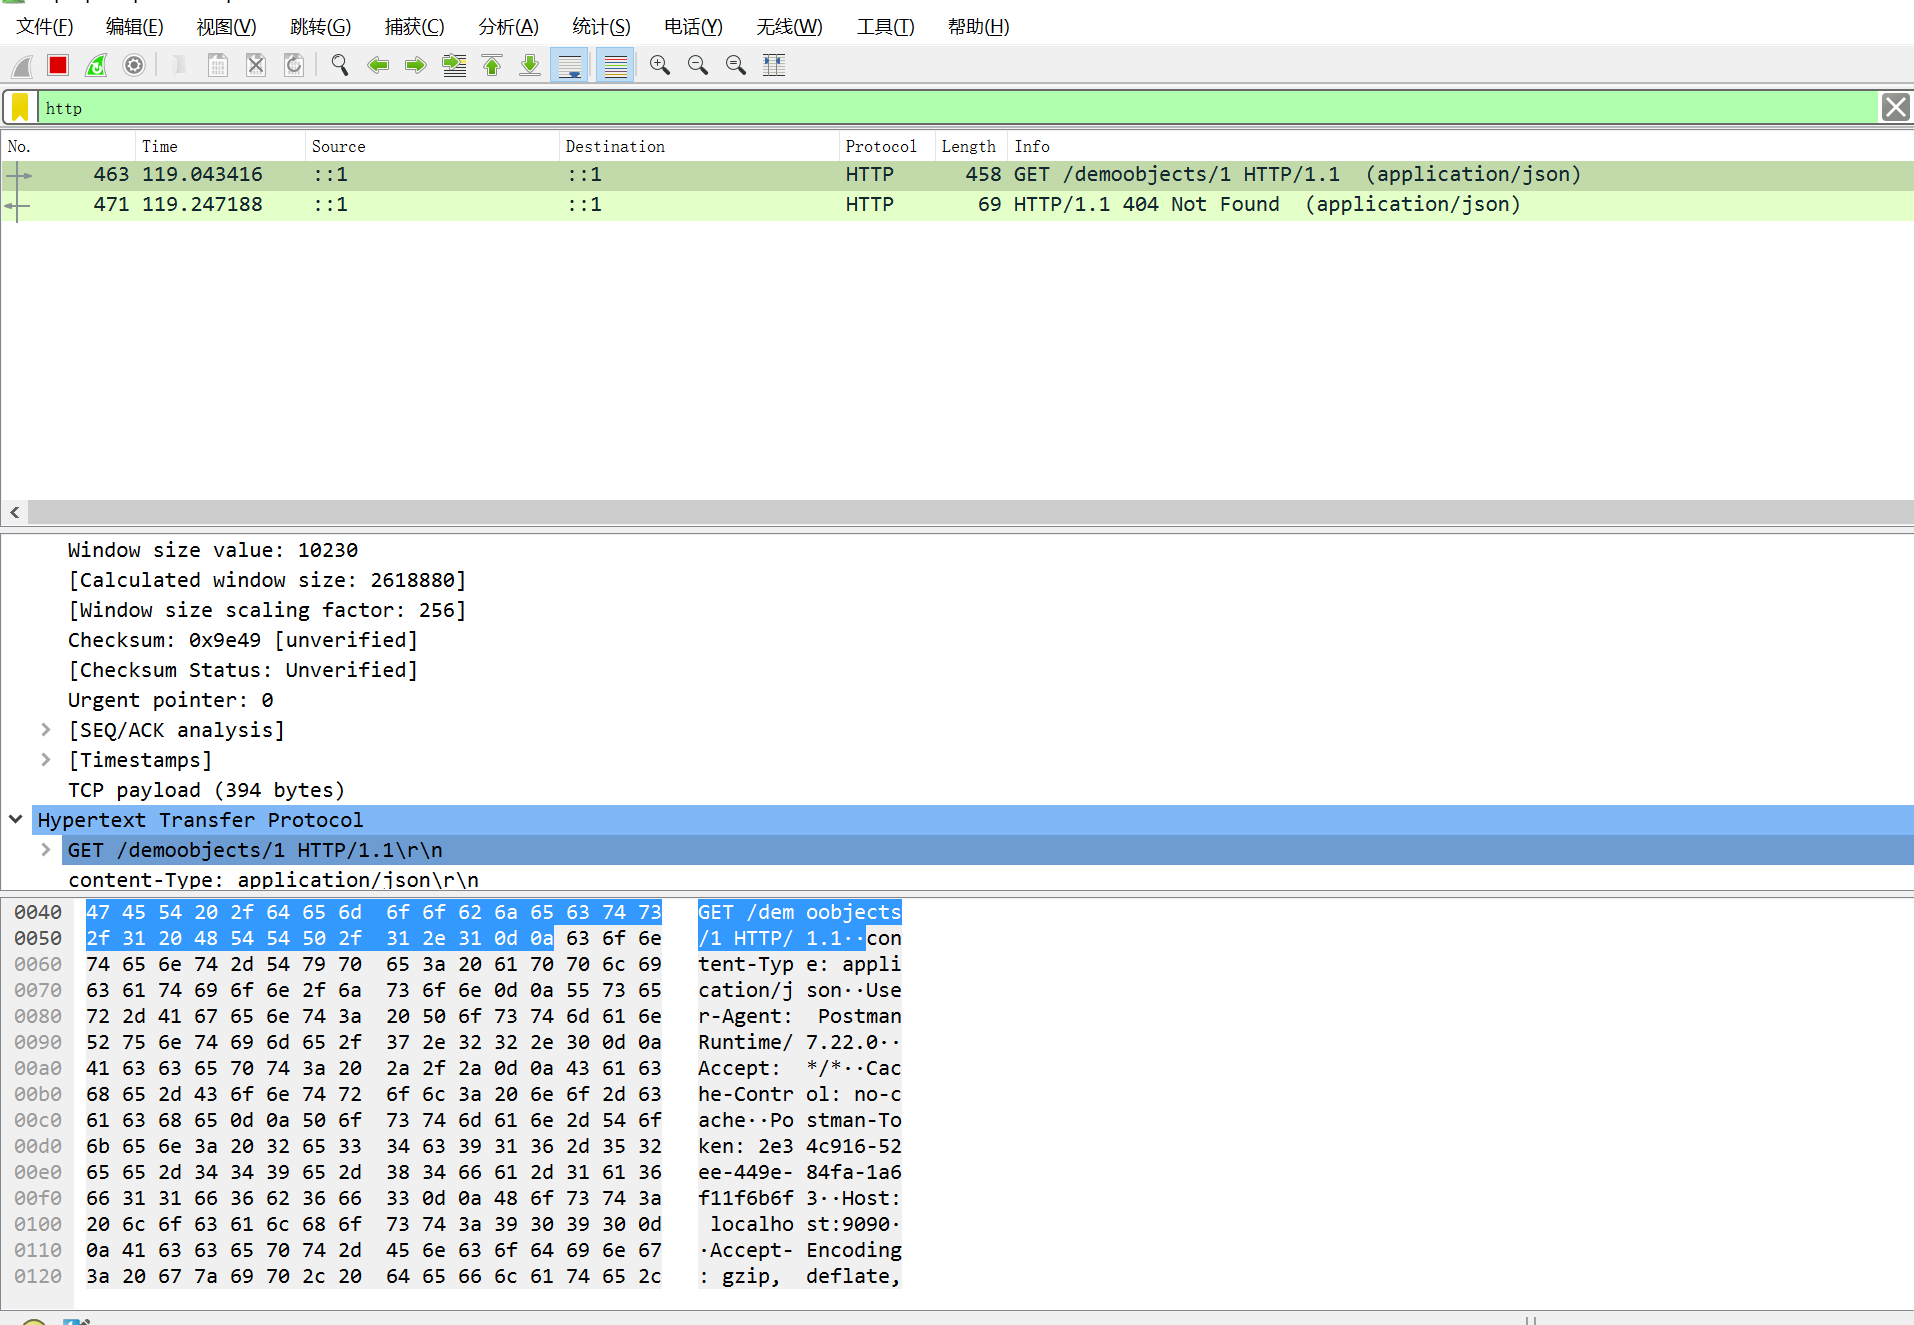Collapse the Hypertext Transfer Protocol section
Viewport: 1914px width, 1325px height.
click(15, 819)
